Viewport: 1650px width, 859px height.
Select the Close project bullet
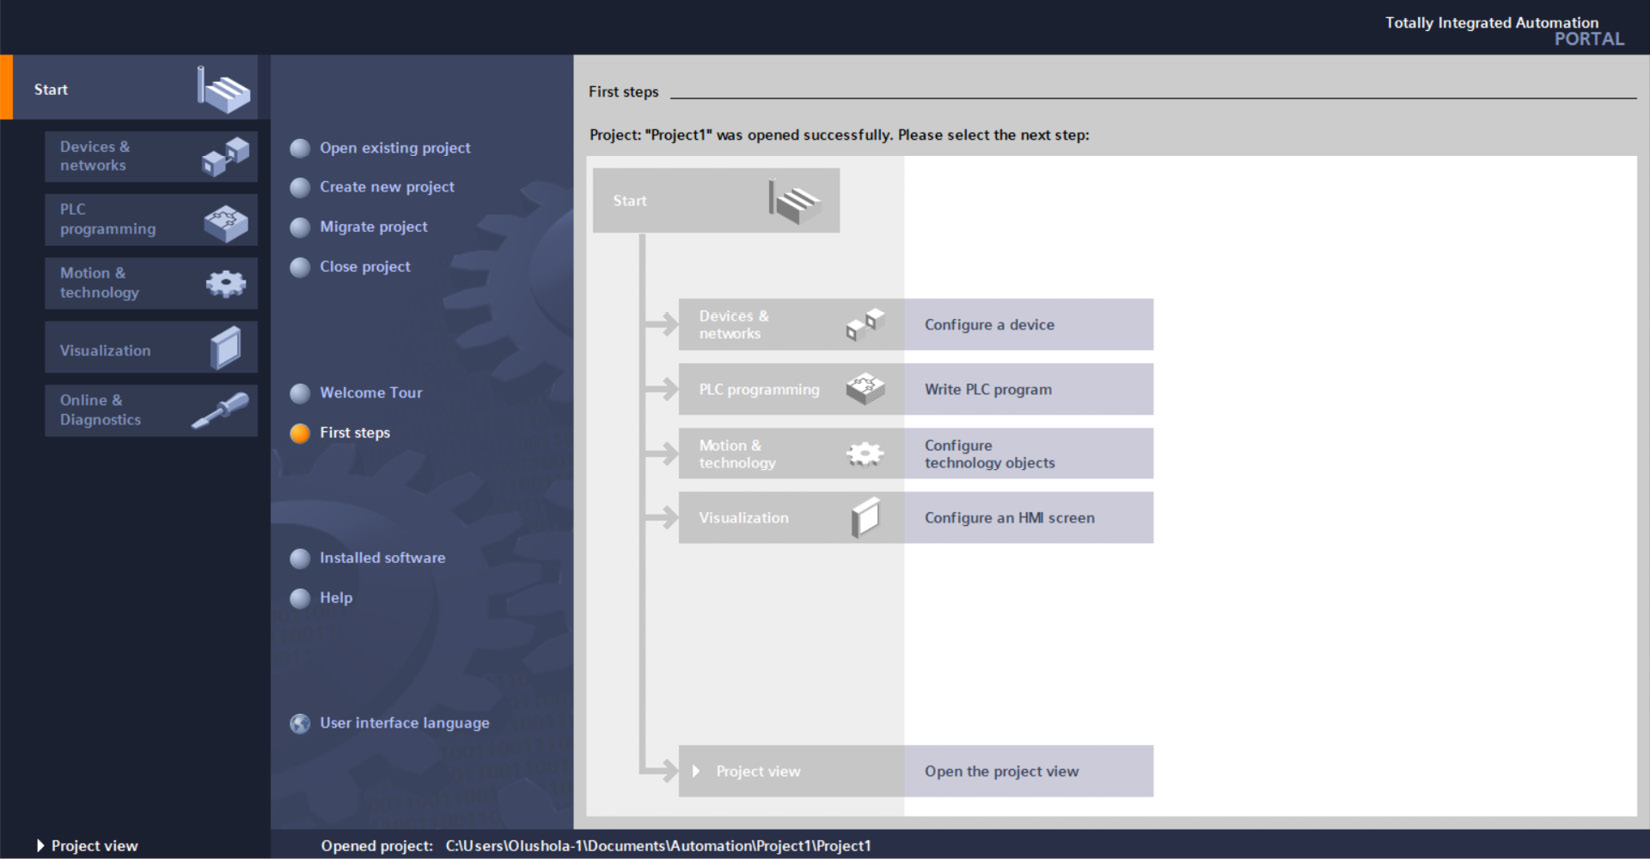300,267
